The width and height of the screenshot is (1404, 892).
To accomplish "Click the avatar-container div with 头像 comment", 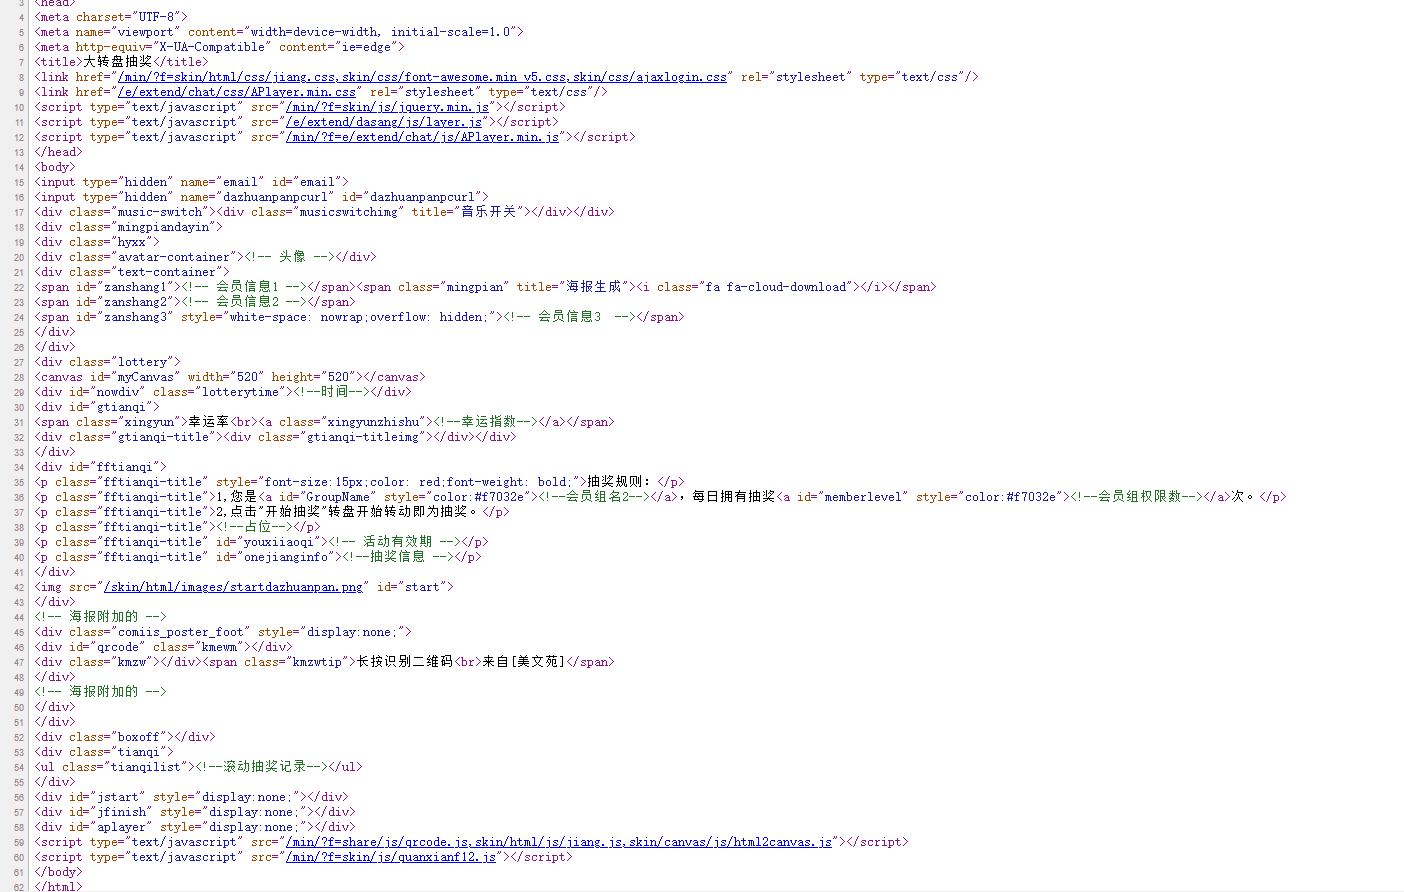I will [x=206, y=257].
